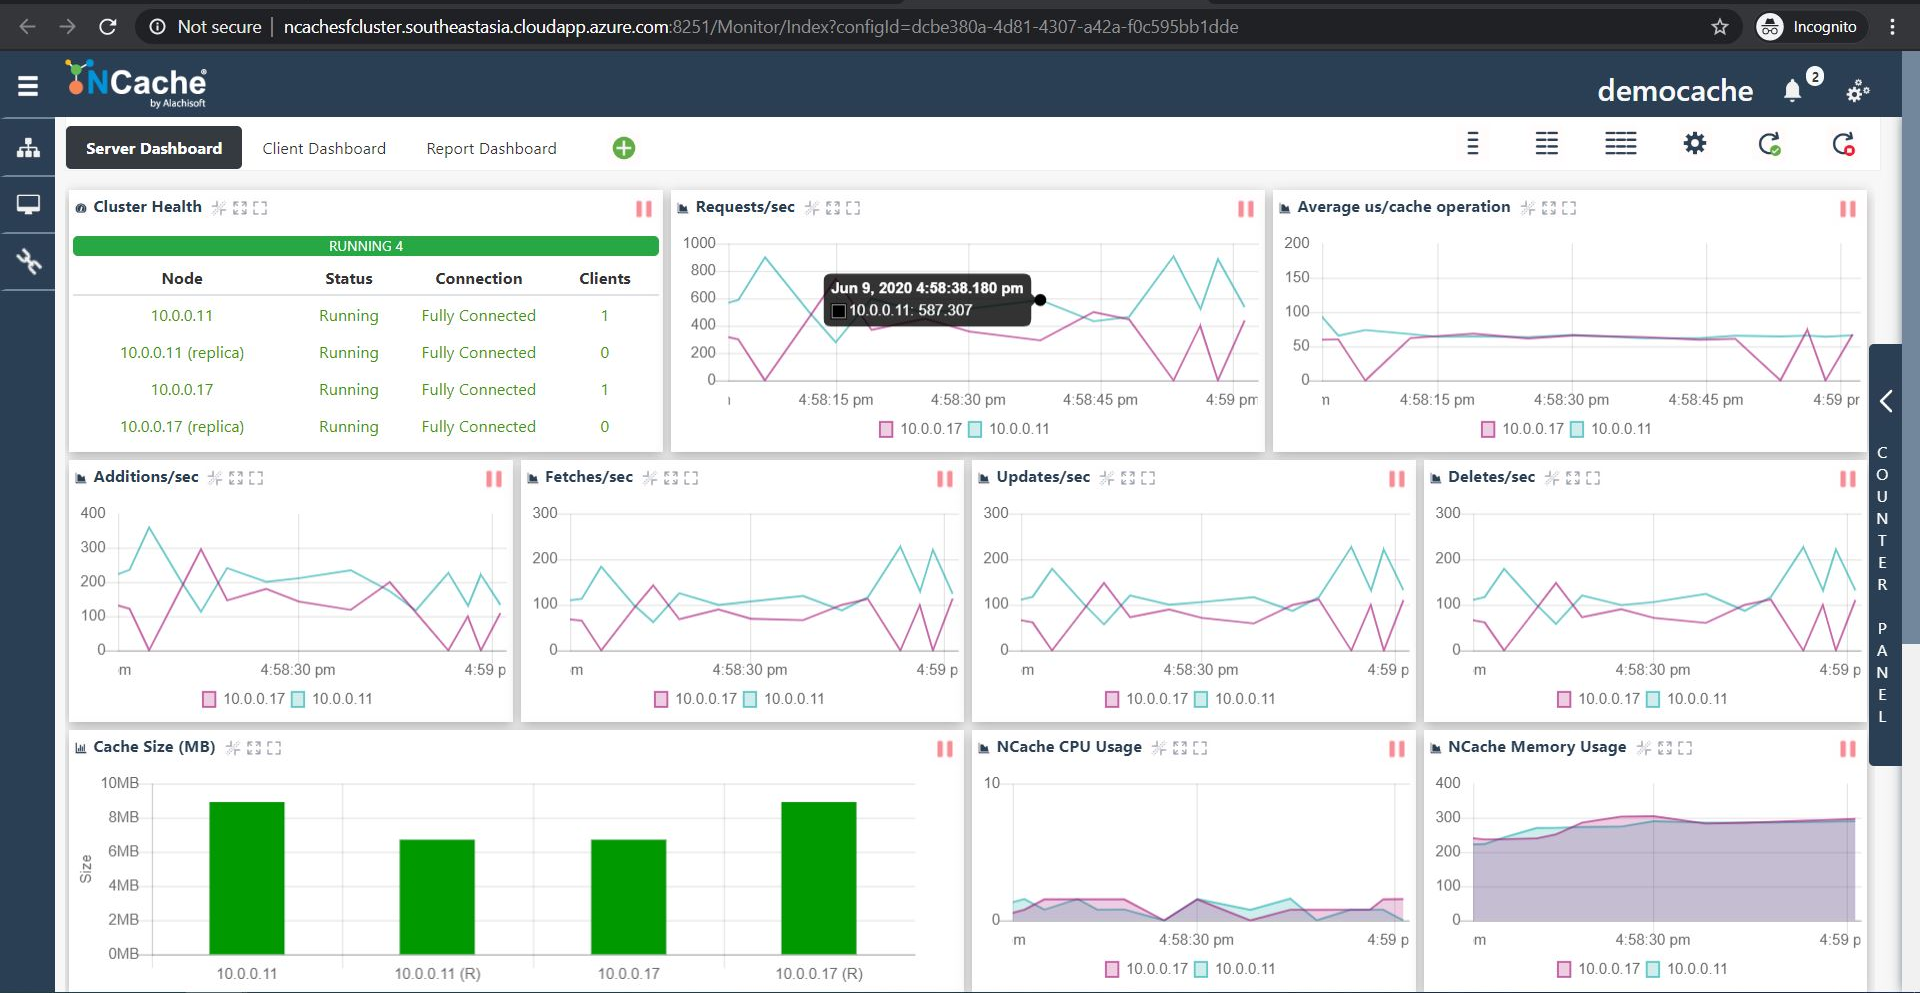Click the refresh icon with the red stop

coord(1844,144)
